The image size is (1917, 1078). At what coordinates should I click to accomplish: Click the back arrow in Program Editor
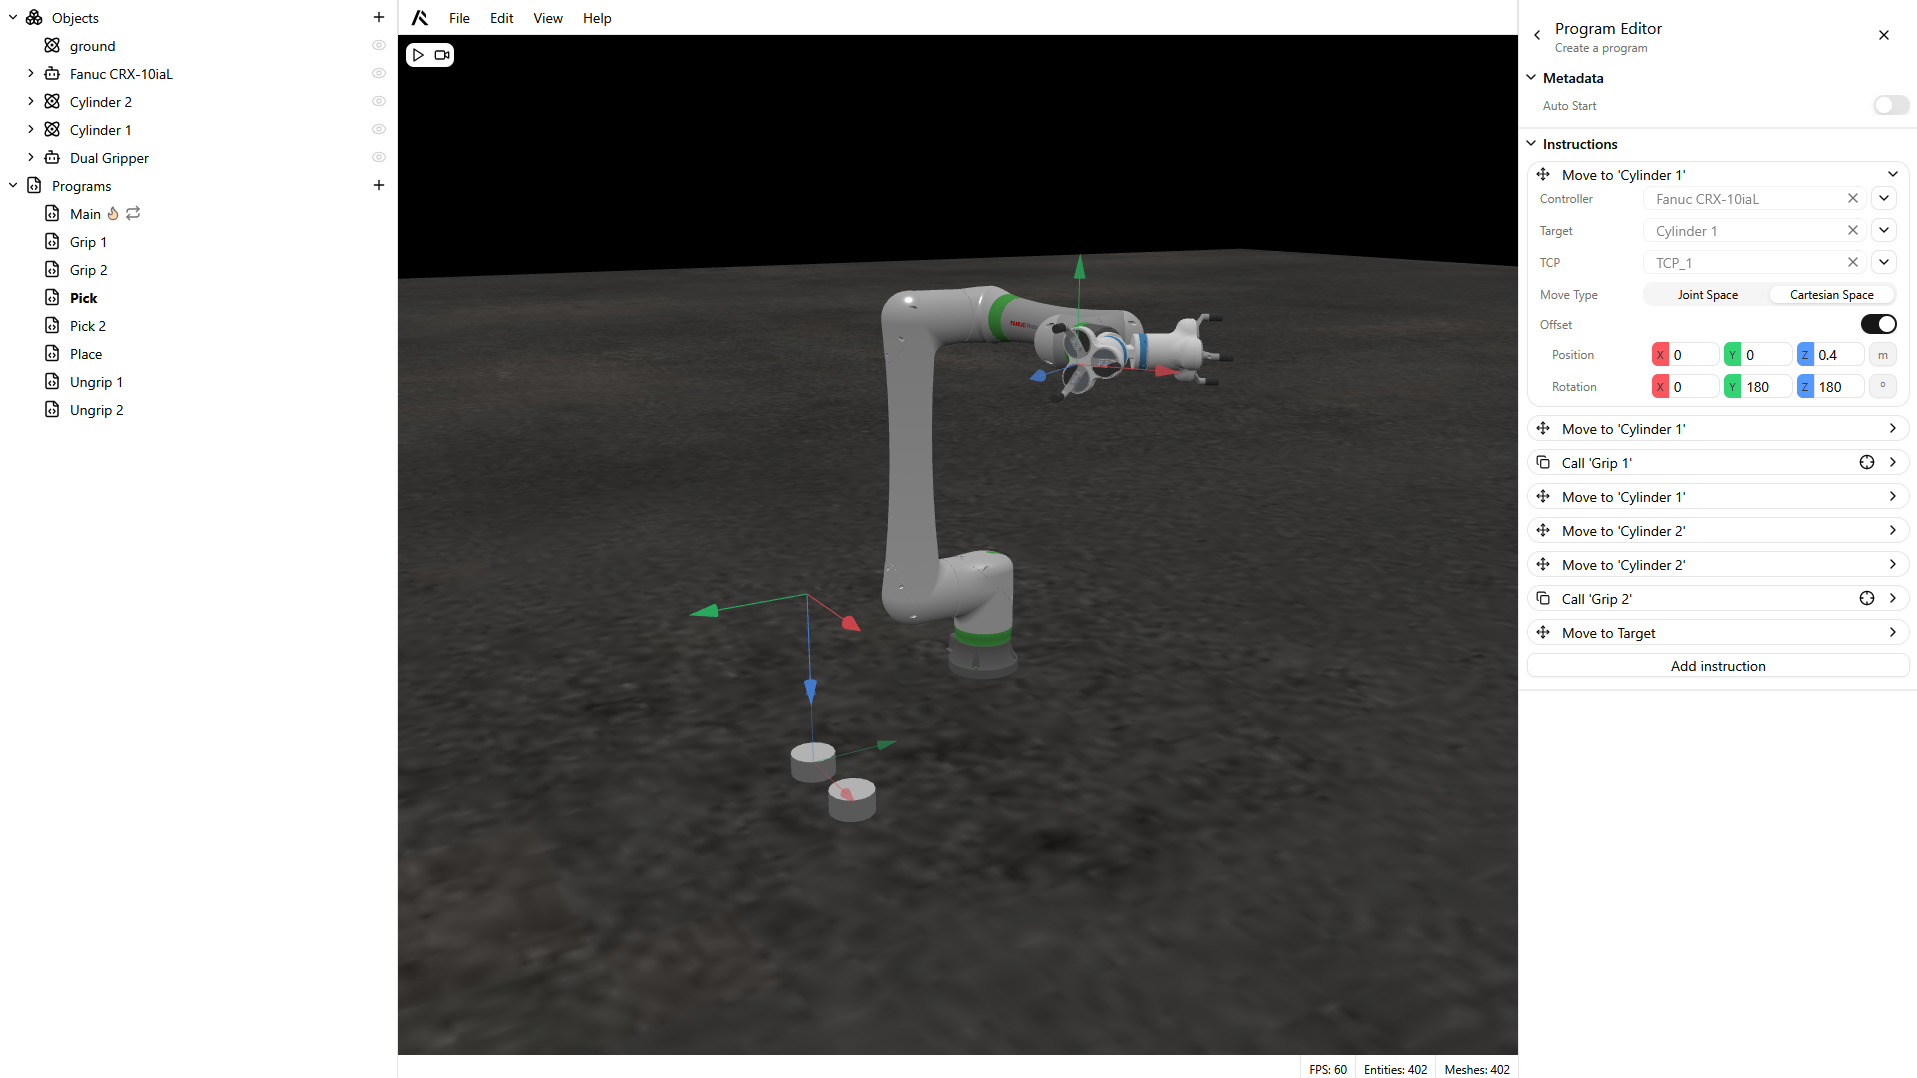[1537, 36]
